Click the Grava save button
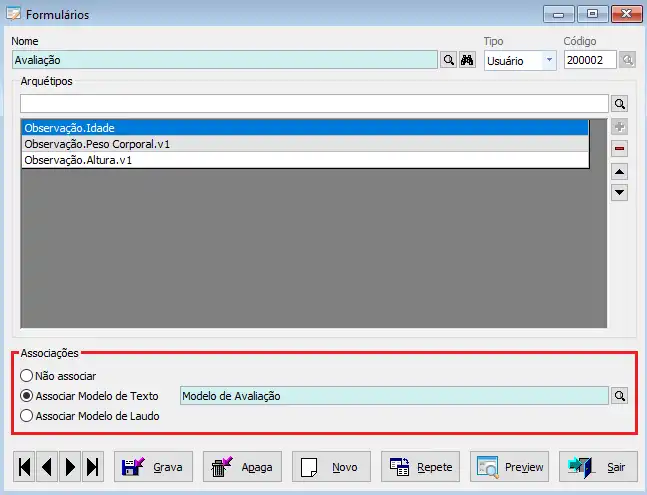647x495 pixels. [153, 467]
